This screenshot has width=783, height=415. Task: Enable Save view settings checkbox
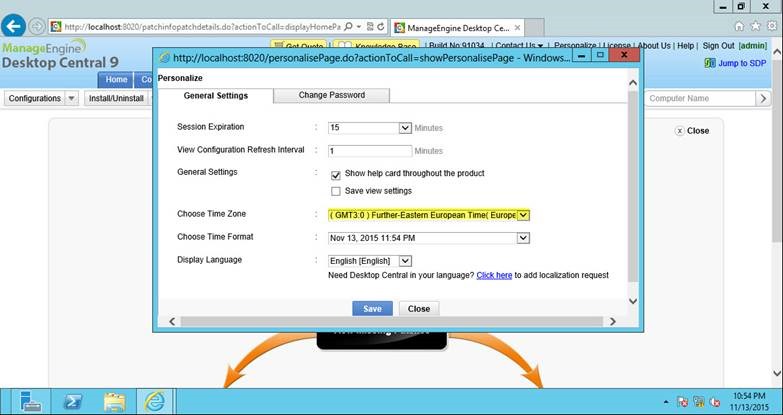336,191
